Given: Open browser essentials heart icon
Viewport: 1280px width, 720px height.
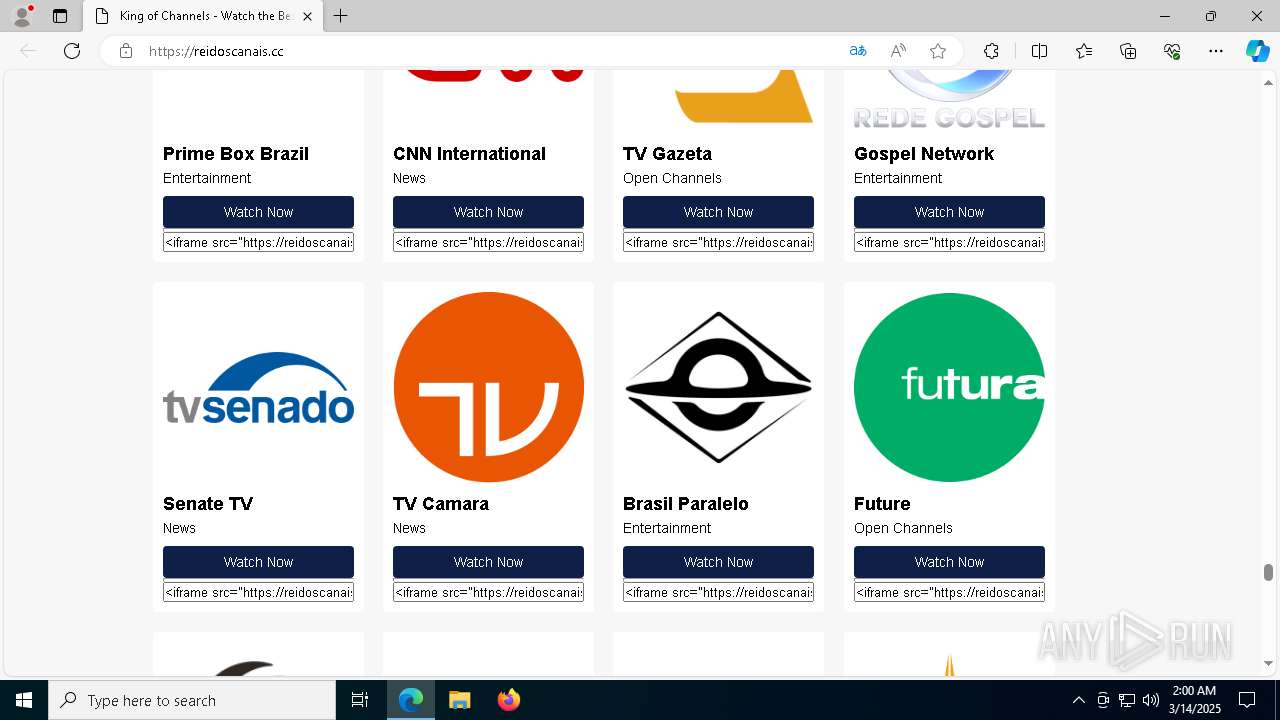Looking at the screenshot, I should tap(1172, 51).
